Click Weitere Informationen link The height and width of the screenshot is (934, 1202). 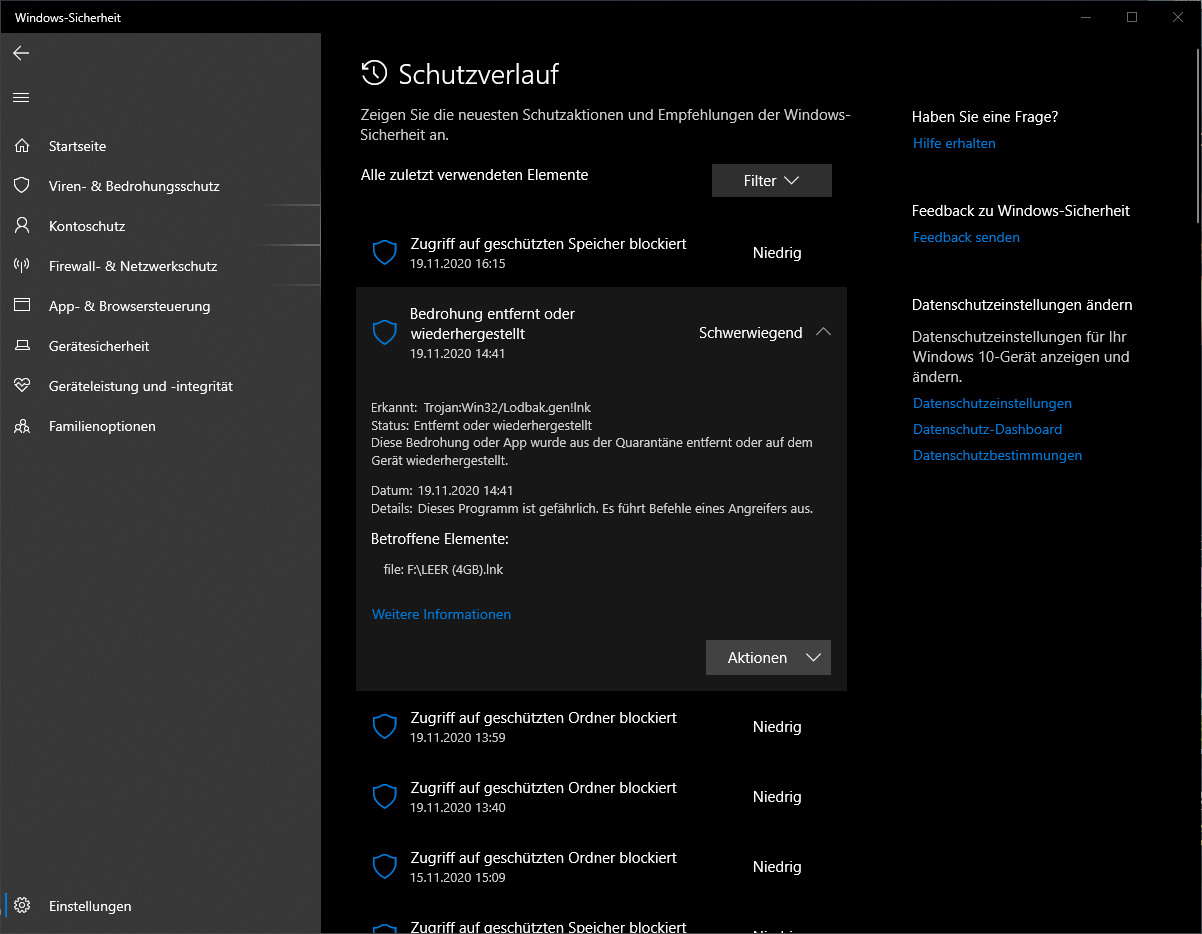441,615
